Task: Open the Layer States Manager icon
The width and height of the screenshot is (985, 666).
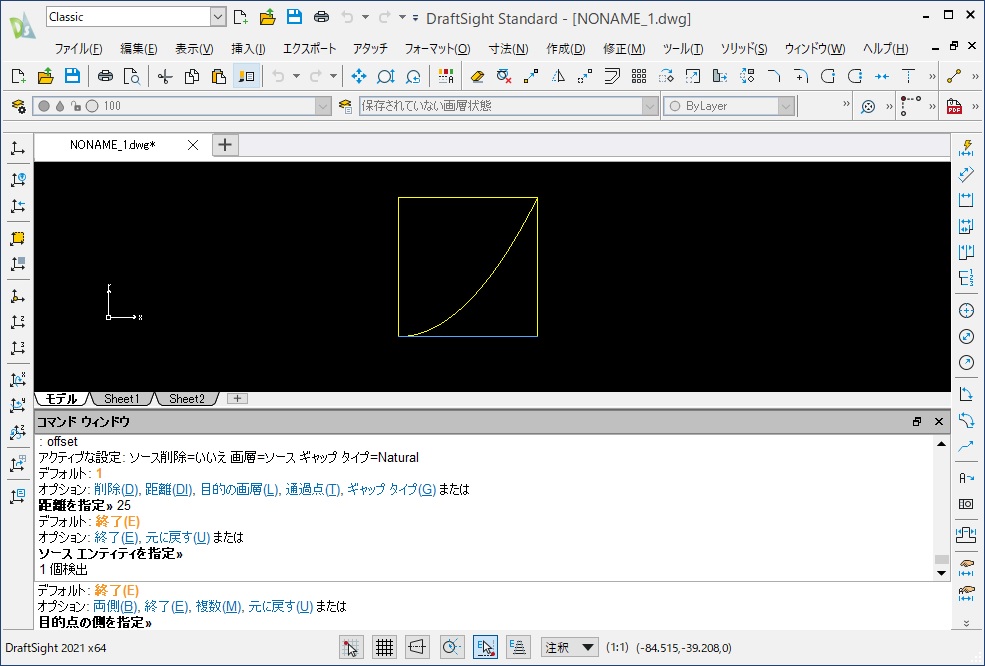Action: [x=345, y=106]
